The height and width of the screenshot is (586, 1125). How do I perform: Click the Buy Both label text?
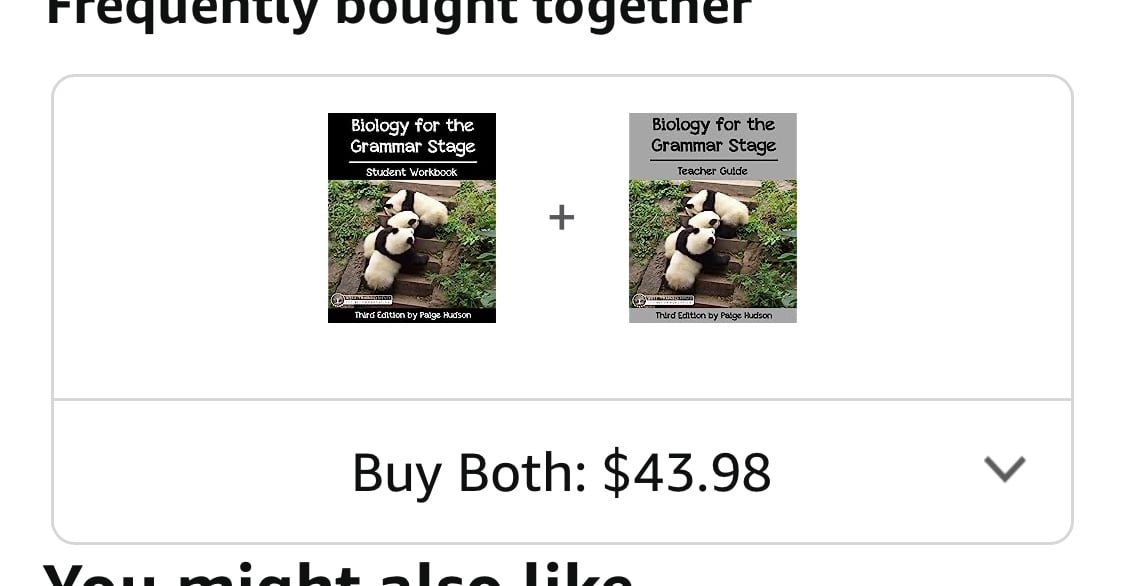point(469,473)
